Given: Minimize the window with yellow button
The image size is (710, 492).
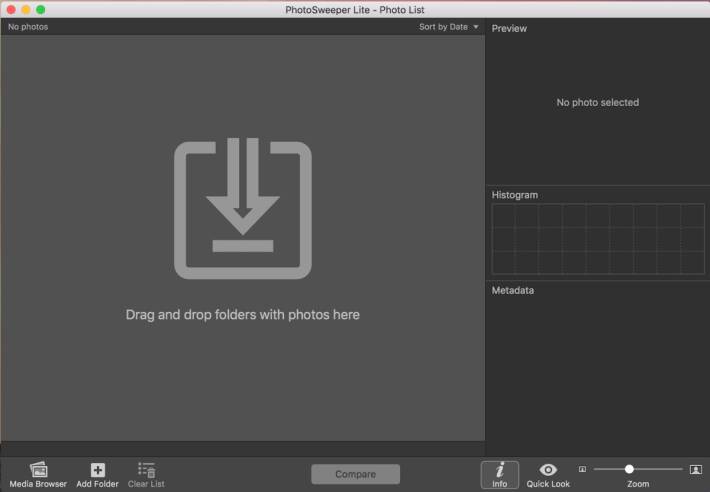Looking at the screenshot, I should pyautogui.click(x=26, y=10).
